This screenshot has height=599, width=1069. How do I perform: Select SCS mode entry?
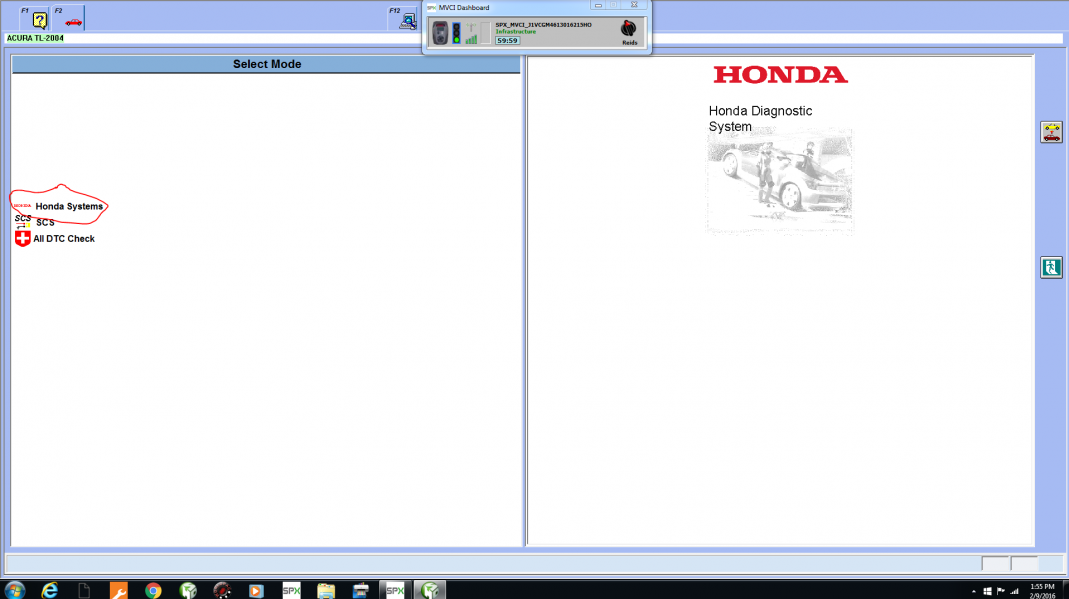[x=45, y=223]
